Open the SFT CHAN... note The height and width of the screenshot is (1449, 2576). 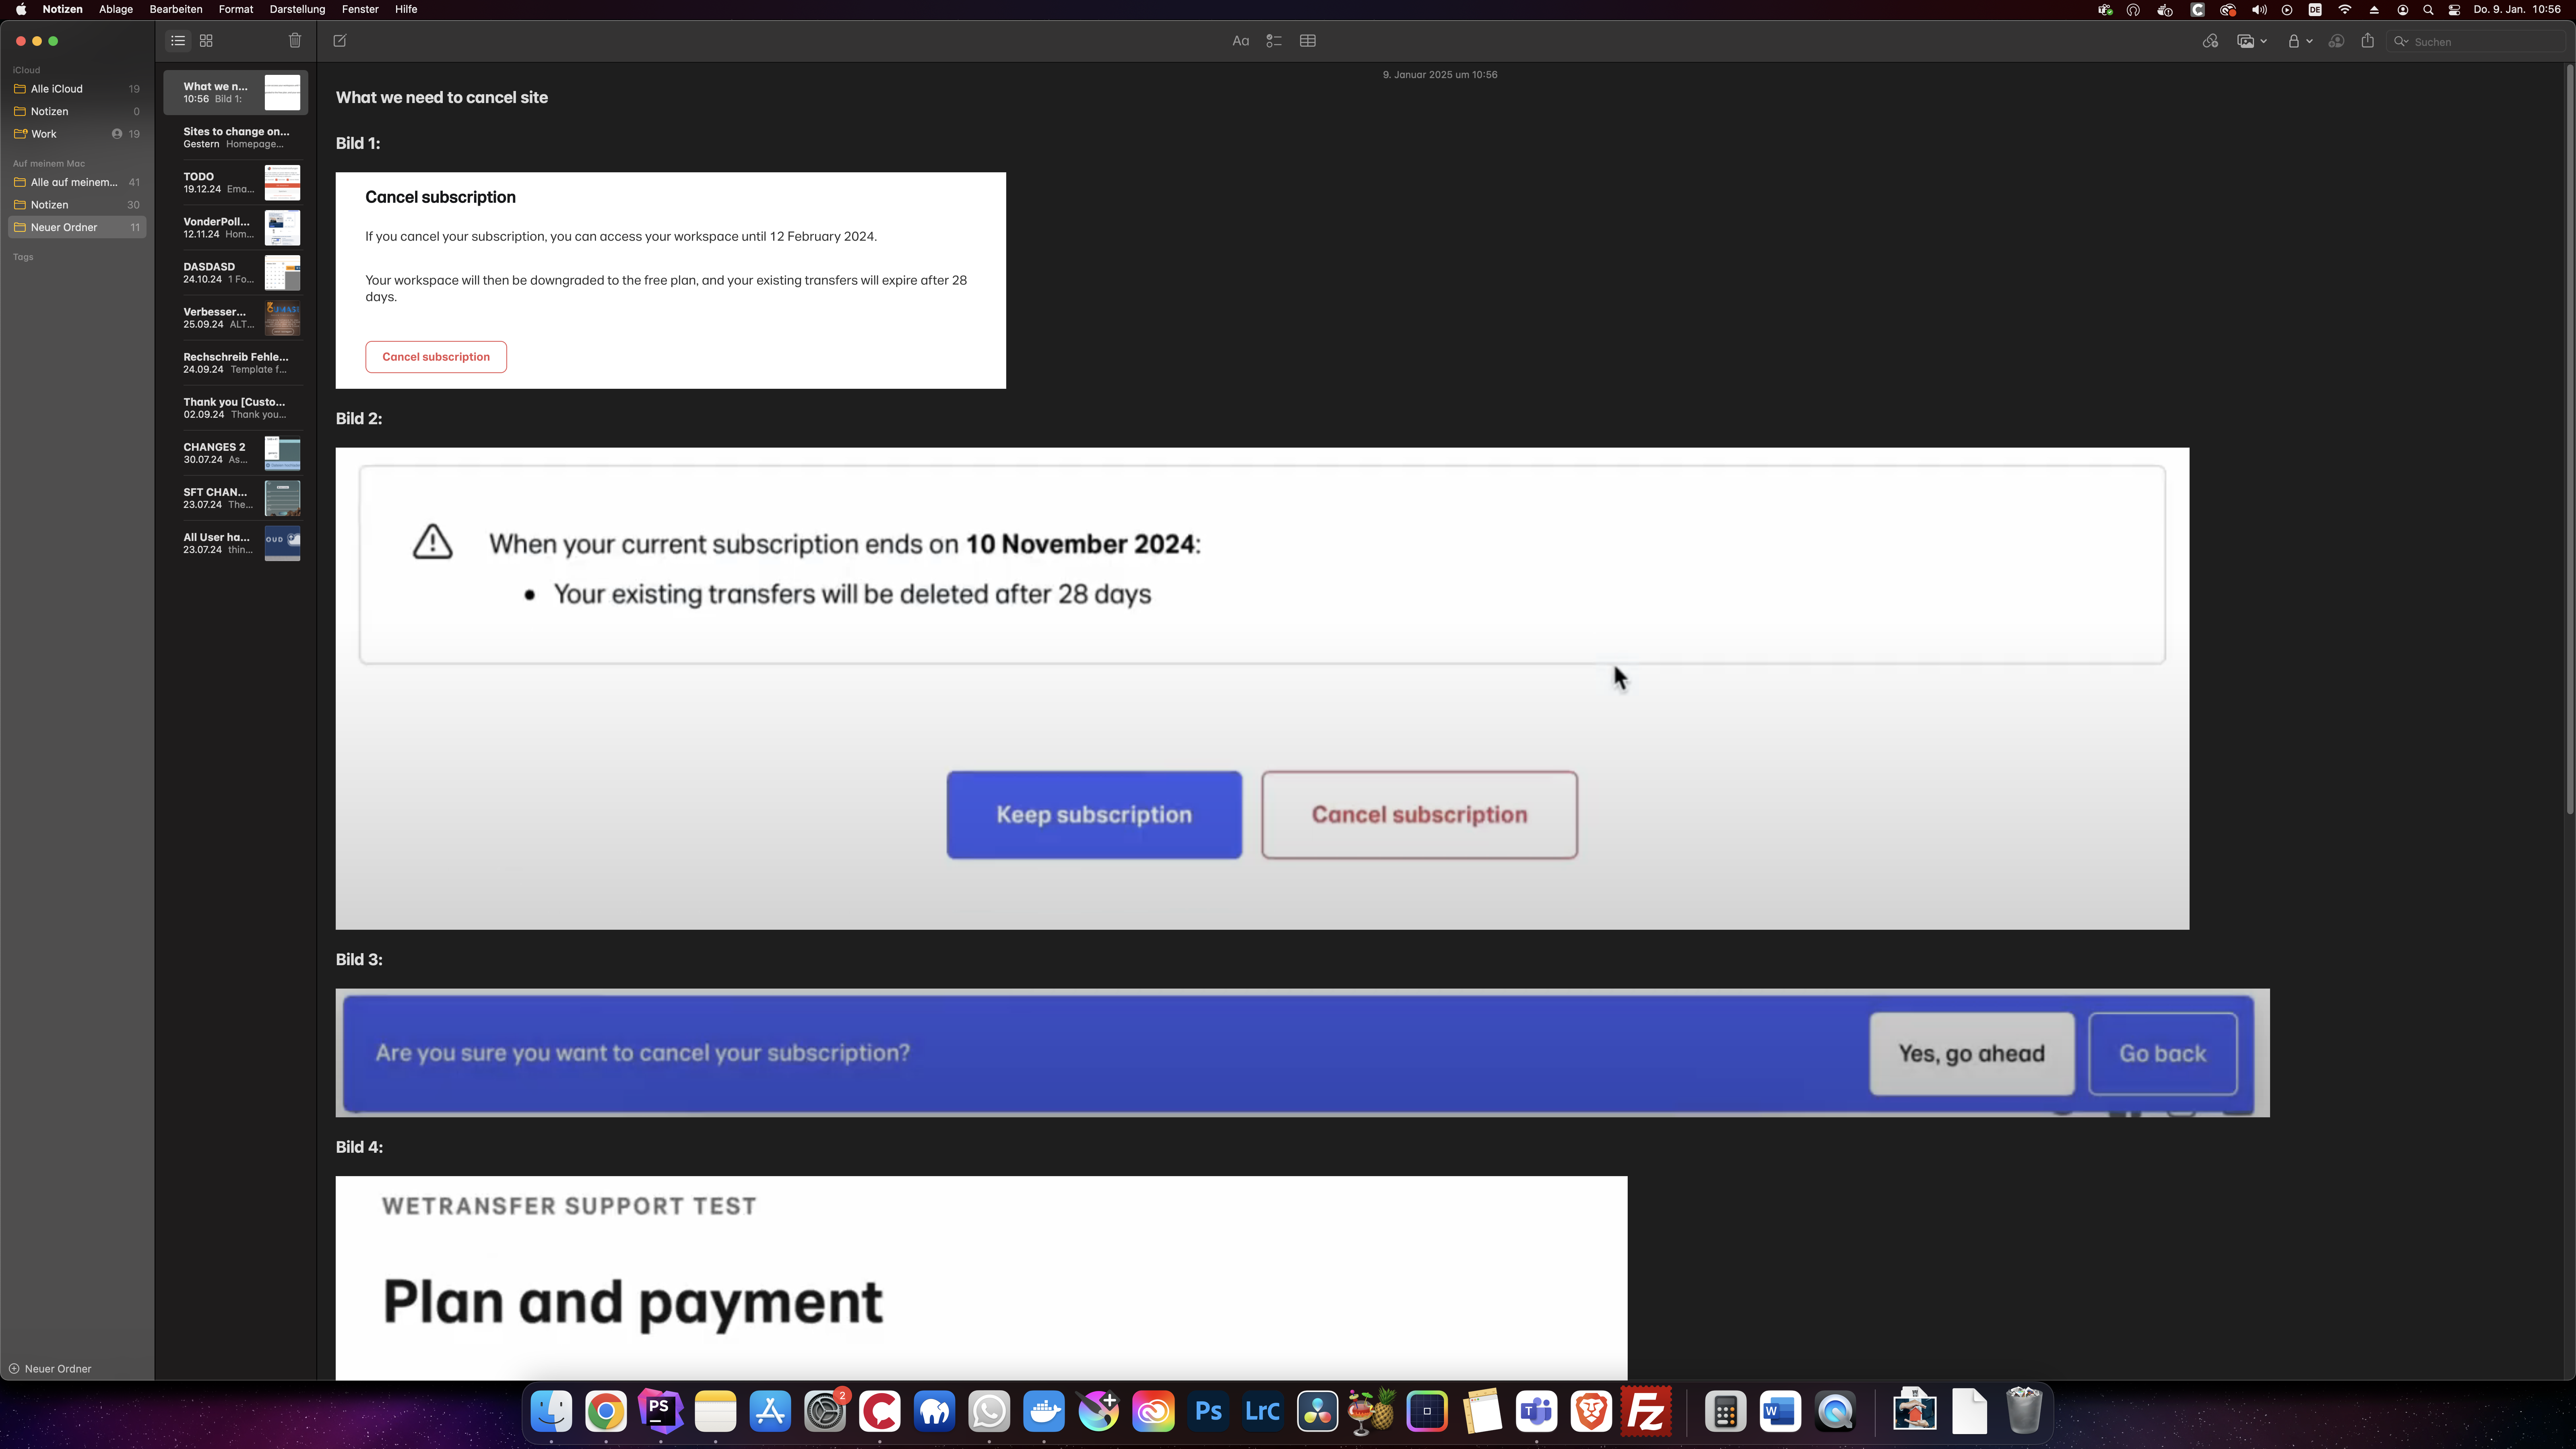tap(236, 498)
